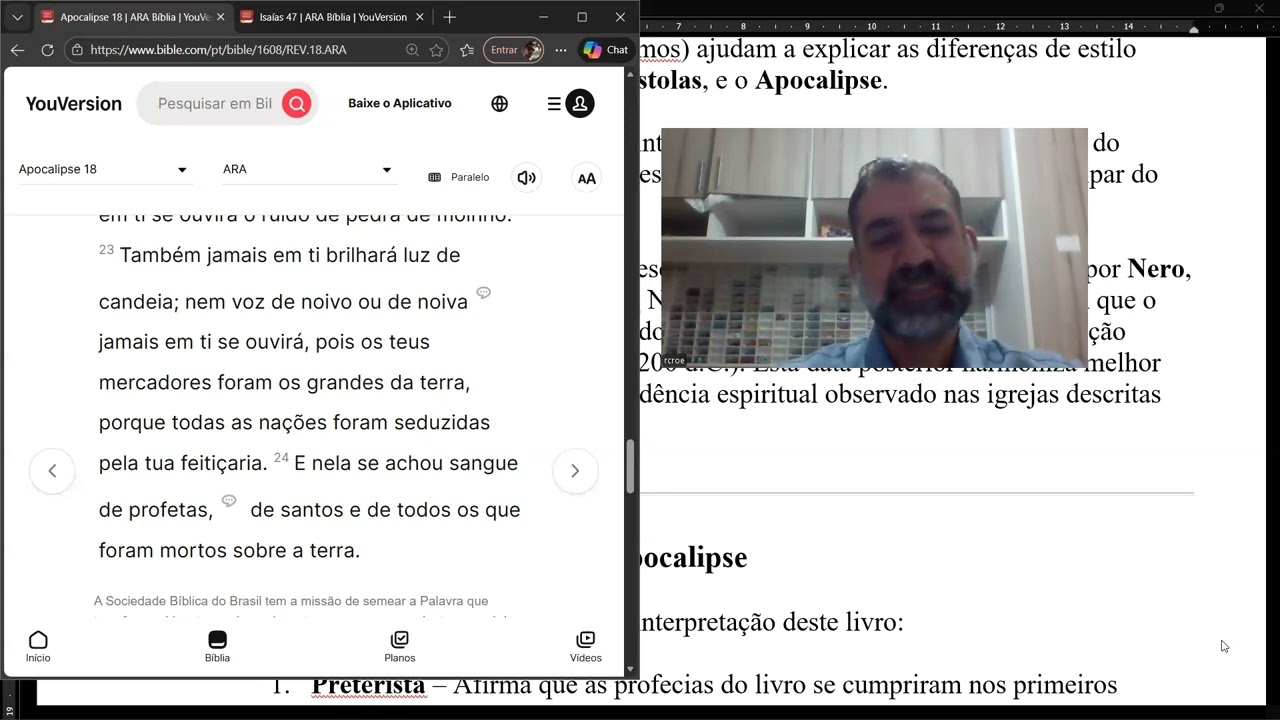Open note bubble after verse 23 noiva
Viewport: 1280px width, 720px height.
tap(483, 293)
